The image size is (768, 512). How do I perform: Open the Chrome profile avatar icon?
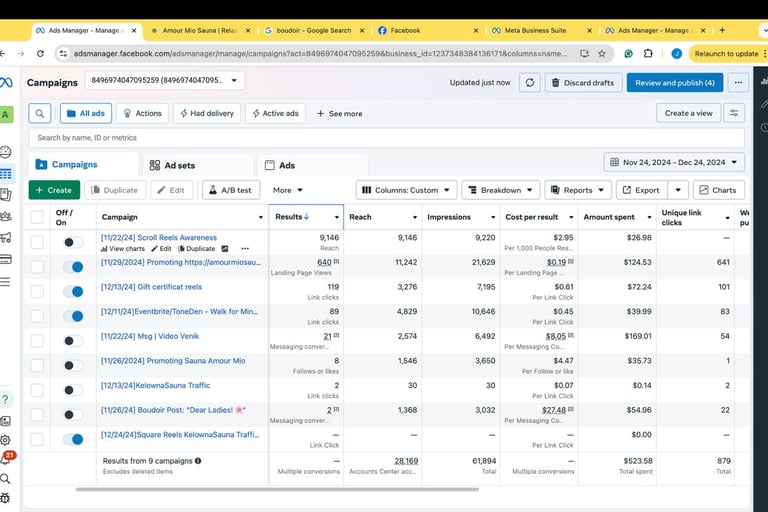676,53
